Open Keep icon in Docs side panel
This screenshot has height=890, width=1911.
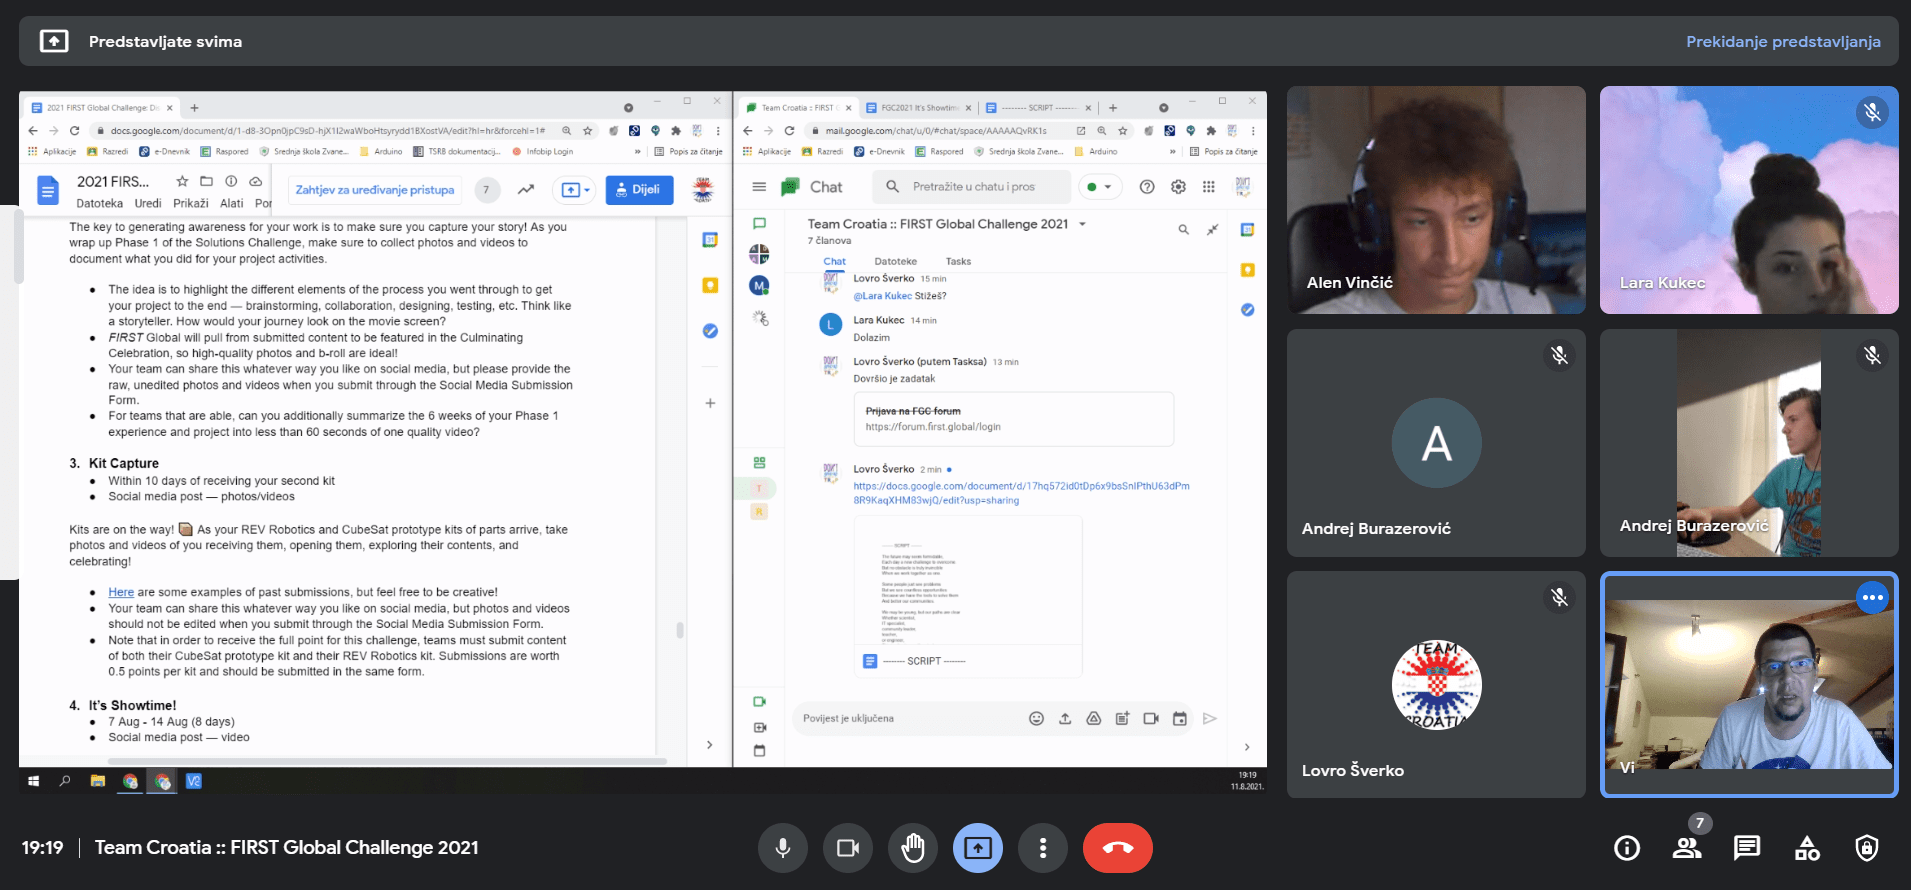point(710,286)
